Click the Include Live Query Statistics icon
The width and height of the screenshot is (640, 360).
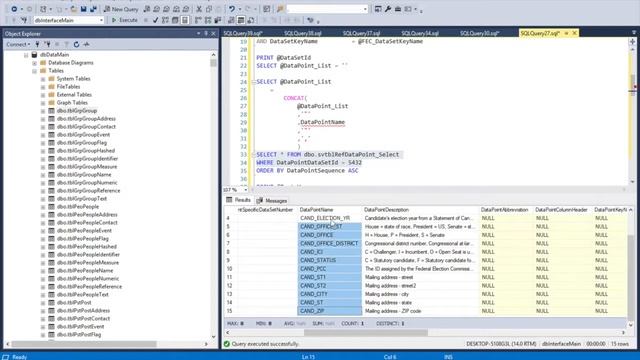208,20
